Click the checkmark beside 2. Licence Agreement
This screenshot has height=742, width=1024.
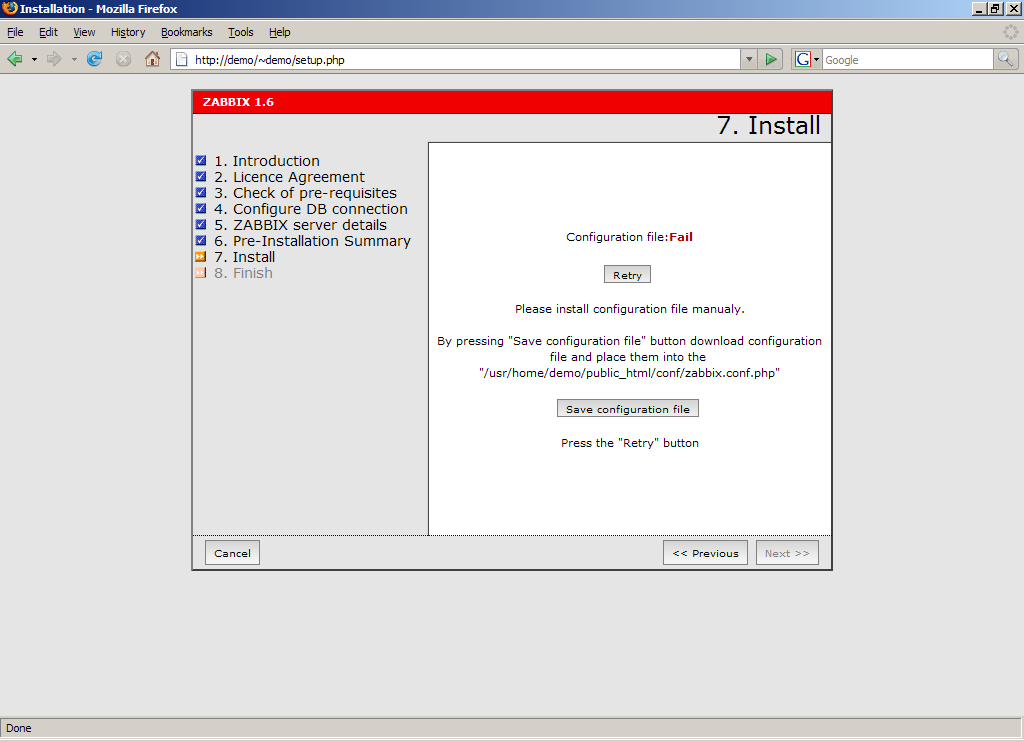pos(200,176)
